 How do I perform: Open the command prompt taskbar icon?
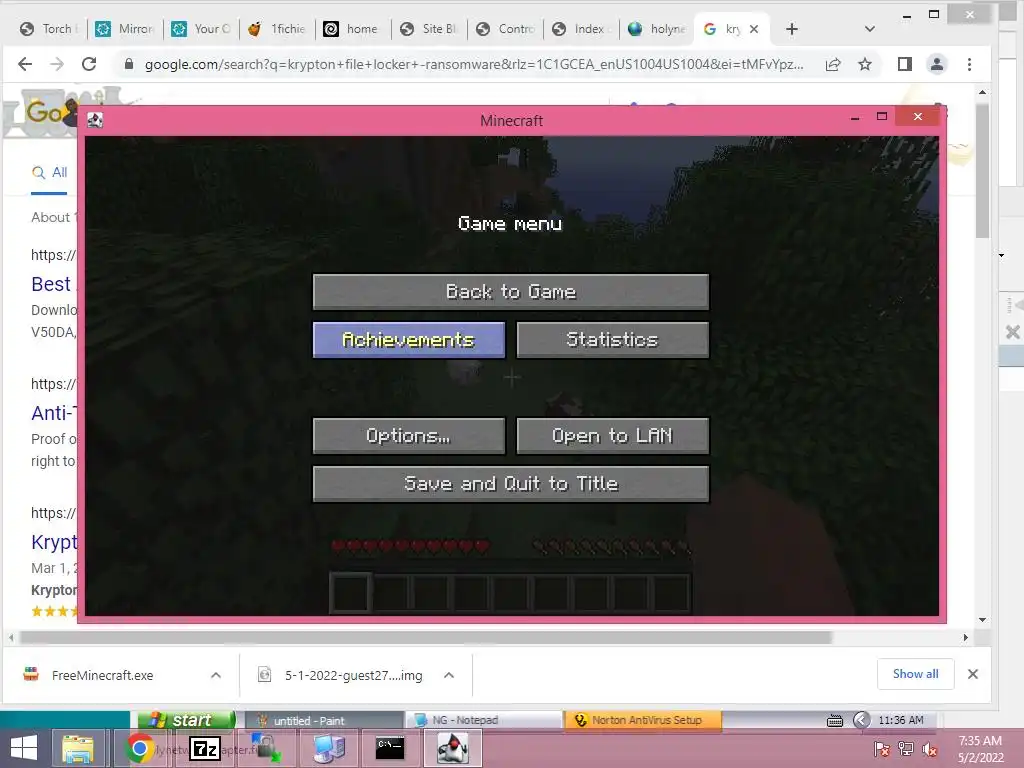391,748
